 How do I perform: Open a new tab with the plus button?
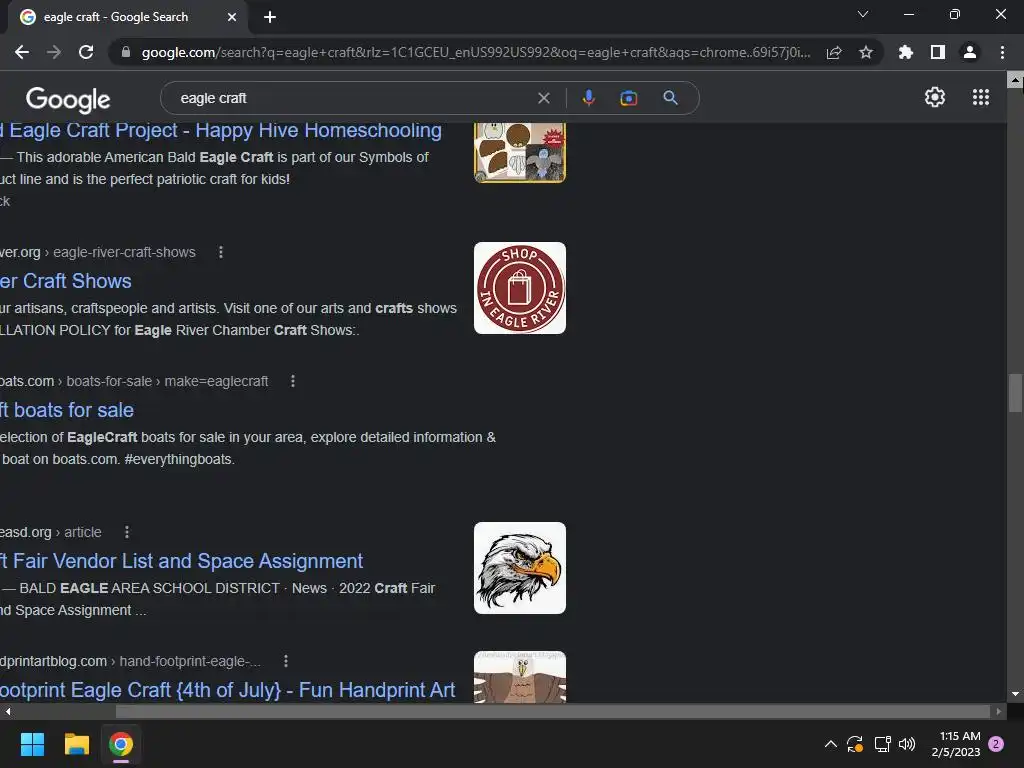tap(270, 17)
